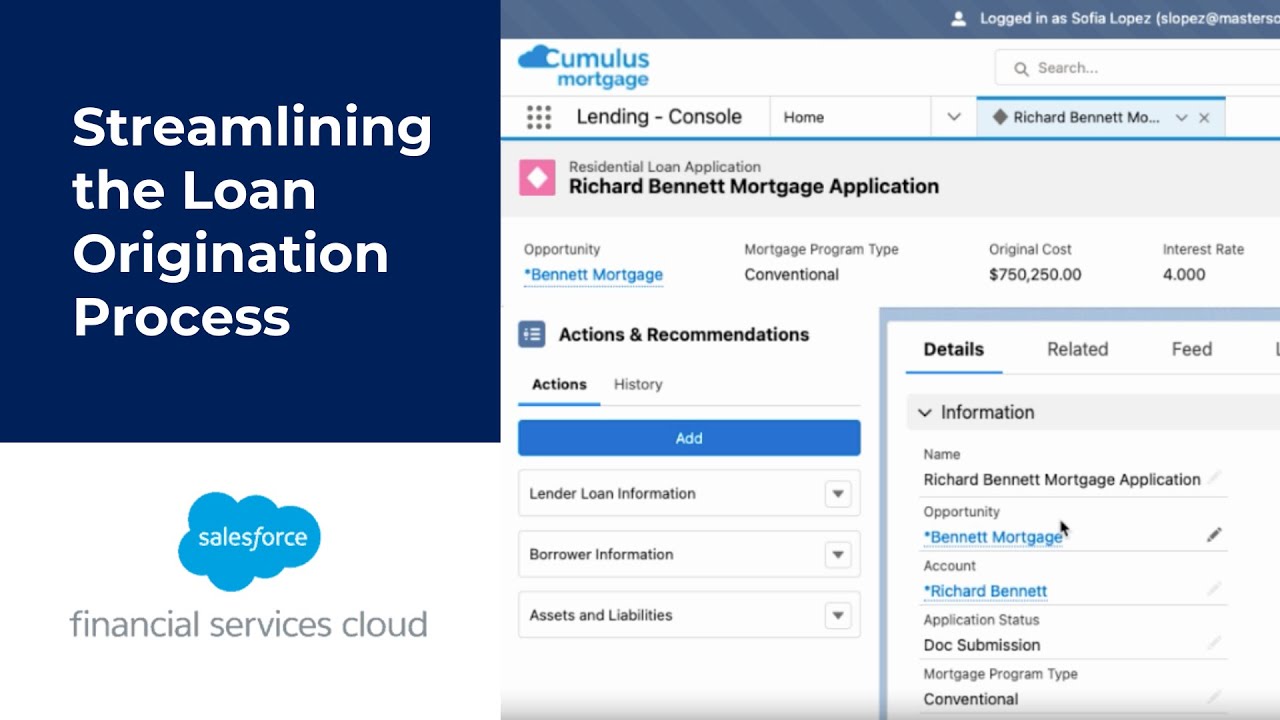Screen dimensions: 1280x720
Task: Open the navigation menu chevron beside Home
Action: [x=954, y=117]
